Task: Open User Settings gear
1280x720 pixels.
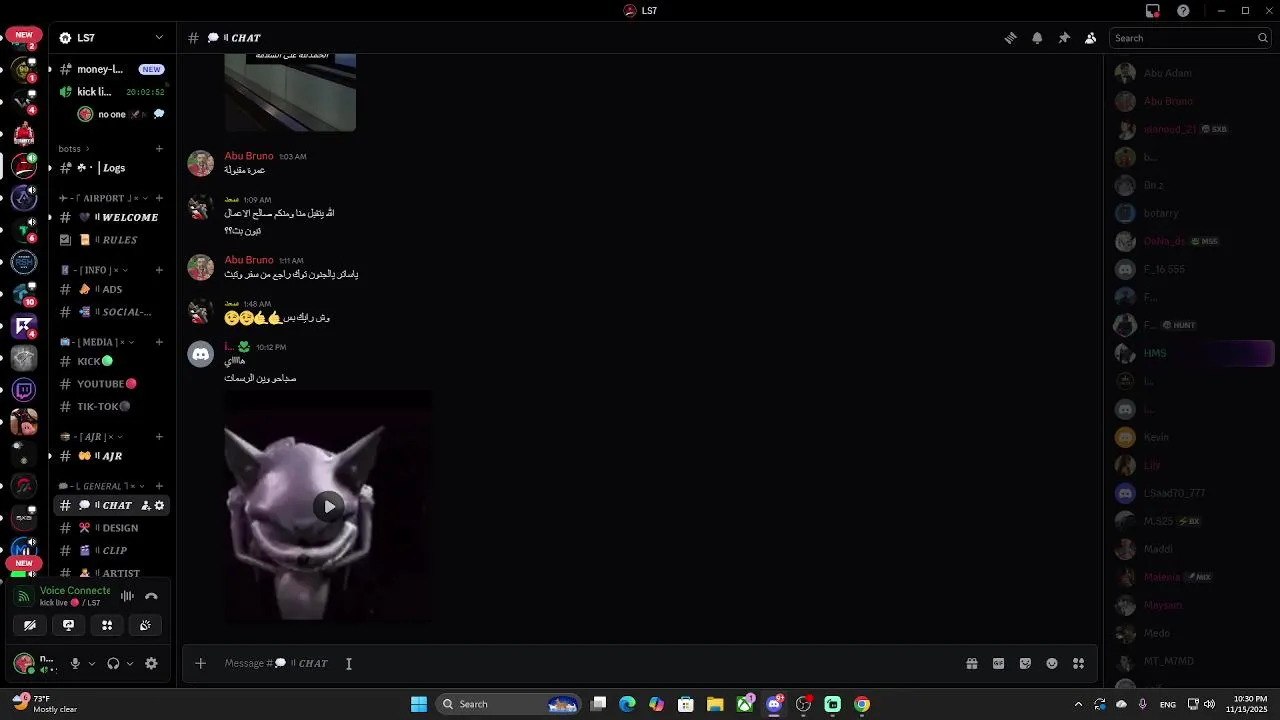Action: [x=151, y=663]
